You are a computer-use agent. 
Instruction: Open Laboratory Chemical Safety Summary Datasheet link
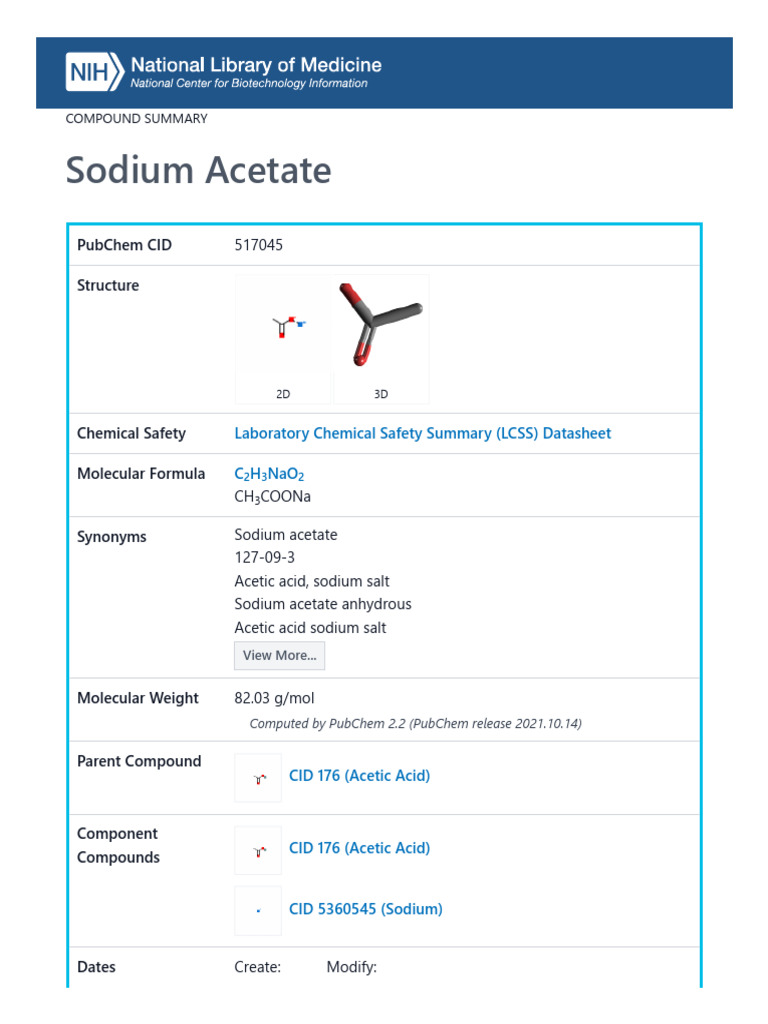point(422,433)
